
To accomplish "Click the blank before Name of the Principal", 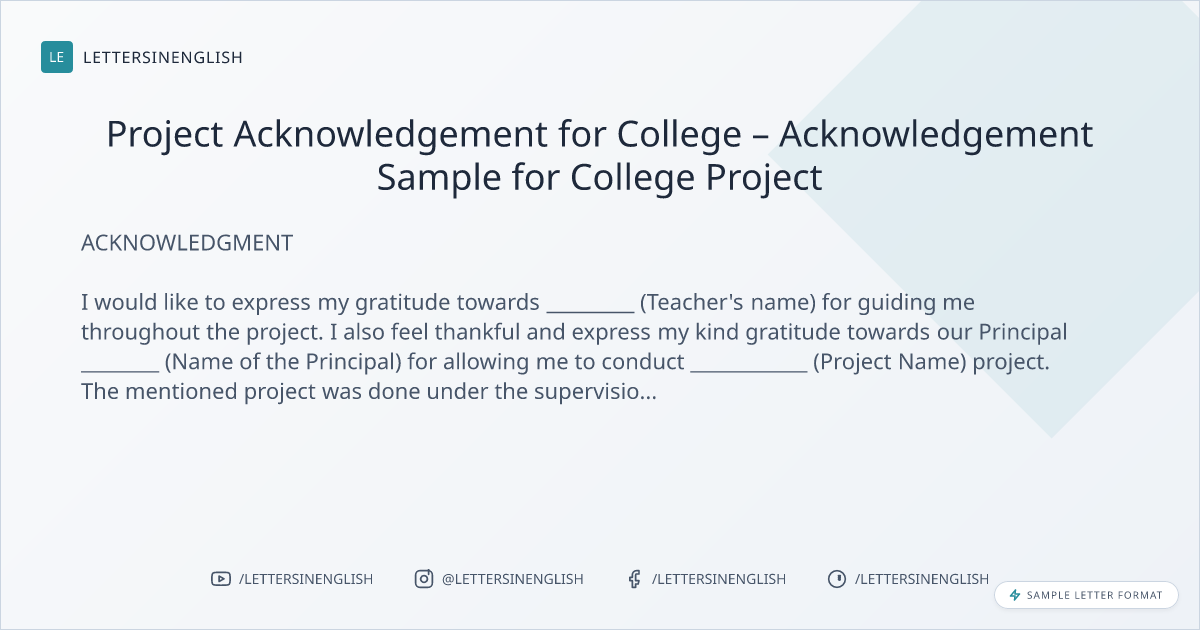I will click(120, 362).
